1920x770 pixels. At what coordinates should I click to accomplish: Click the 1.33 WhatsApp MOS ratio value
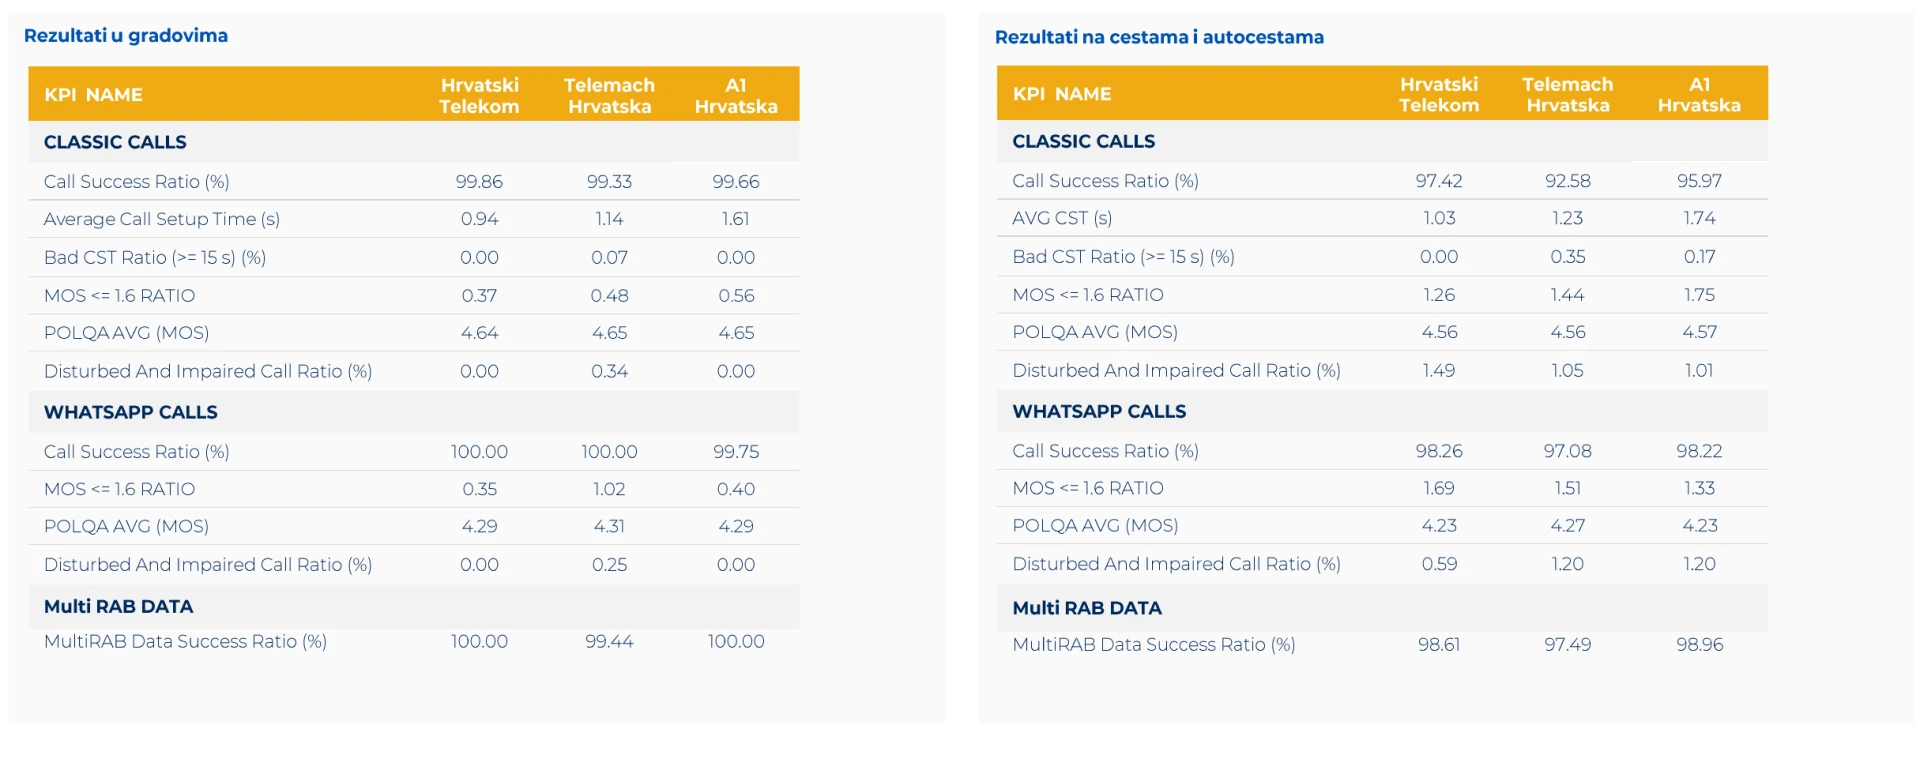click(1699, 488)
